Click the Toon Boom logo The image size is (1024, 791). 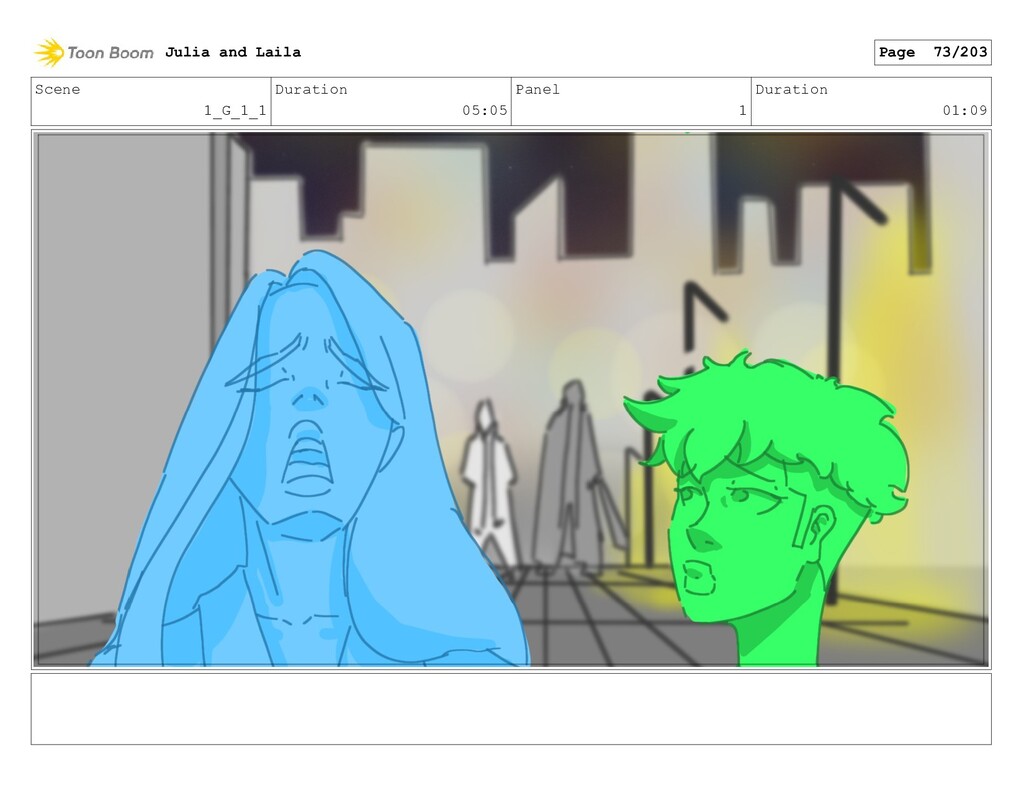tap(94, 53)
